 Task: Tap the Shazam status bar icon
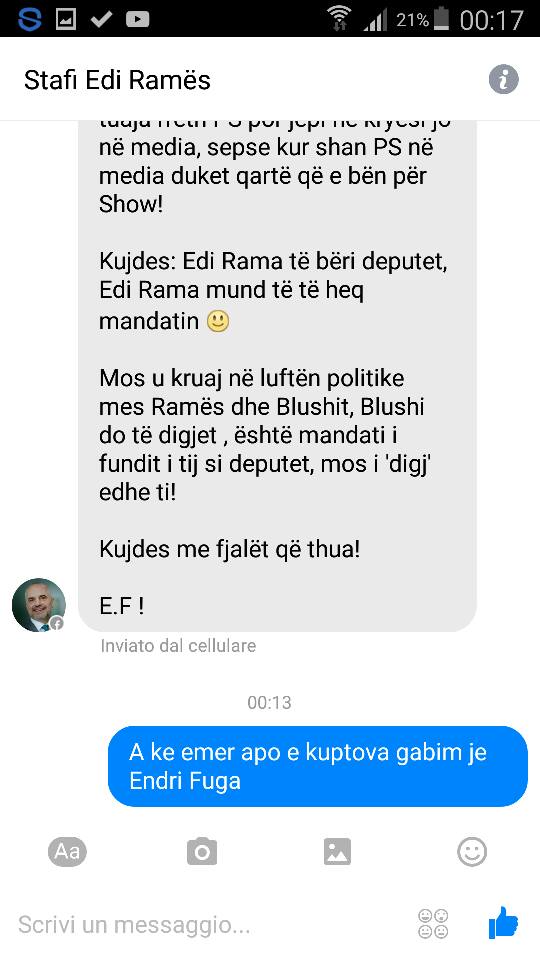click(29, 20)
